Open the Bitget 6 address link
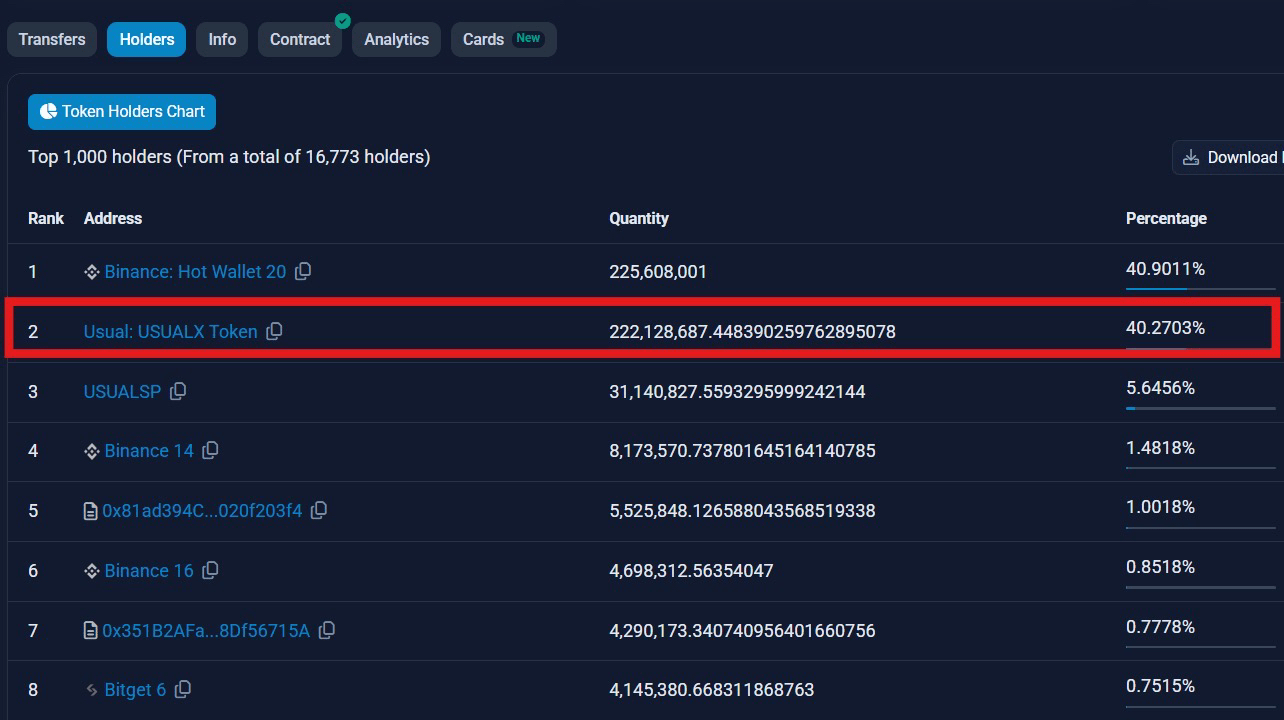The height and width of the screenshot is (720, 1284). tap(135, 690)
